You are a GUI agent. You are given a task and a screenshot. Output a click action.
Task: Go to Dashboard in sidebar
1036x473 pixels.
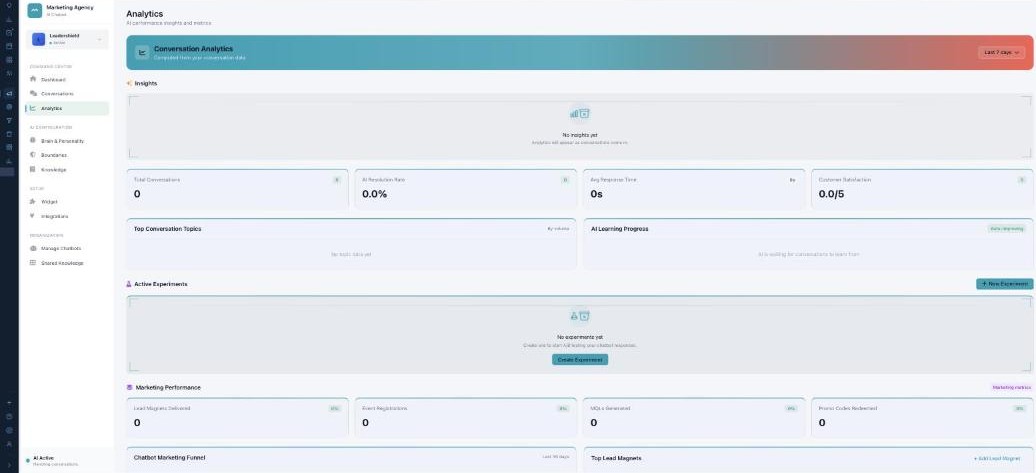pyautogui.click(x=67, y=79)
